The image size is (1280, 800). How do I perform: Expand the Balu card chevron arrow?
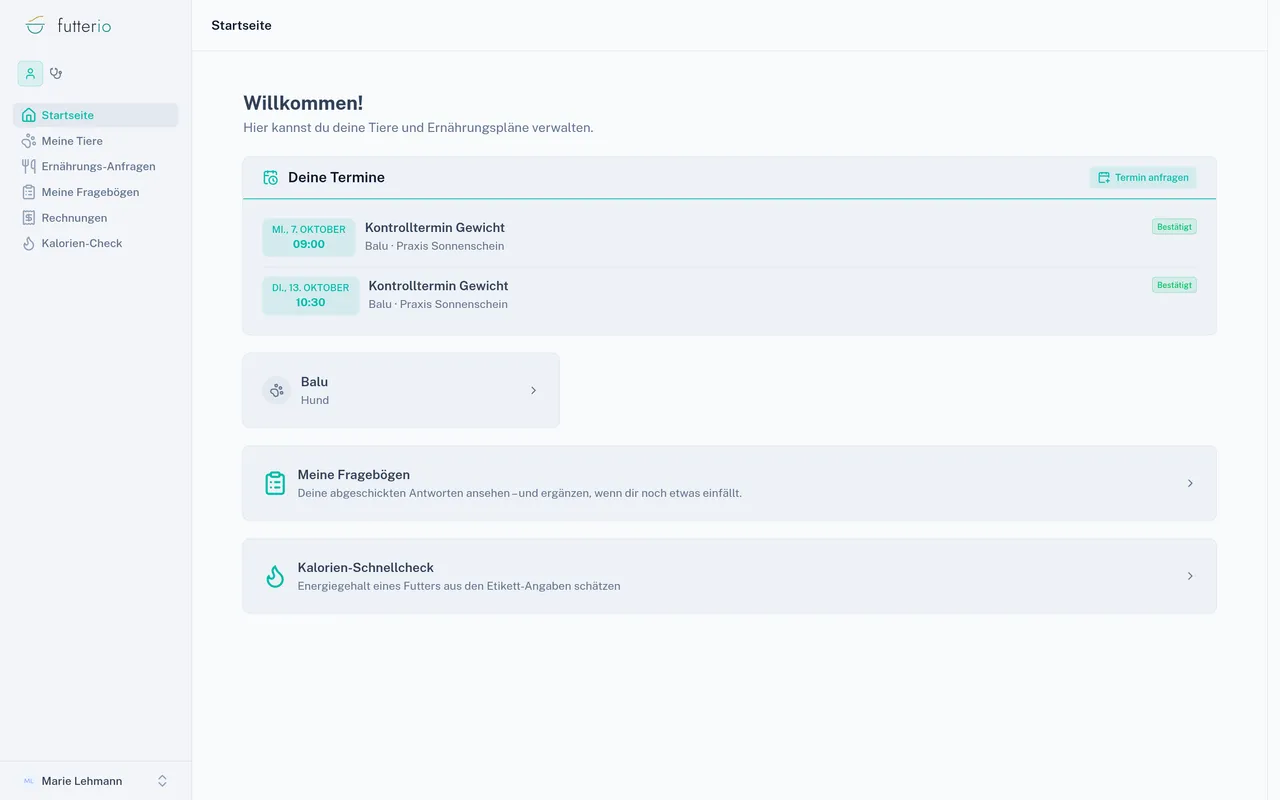click(533, 390)
